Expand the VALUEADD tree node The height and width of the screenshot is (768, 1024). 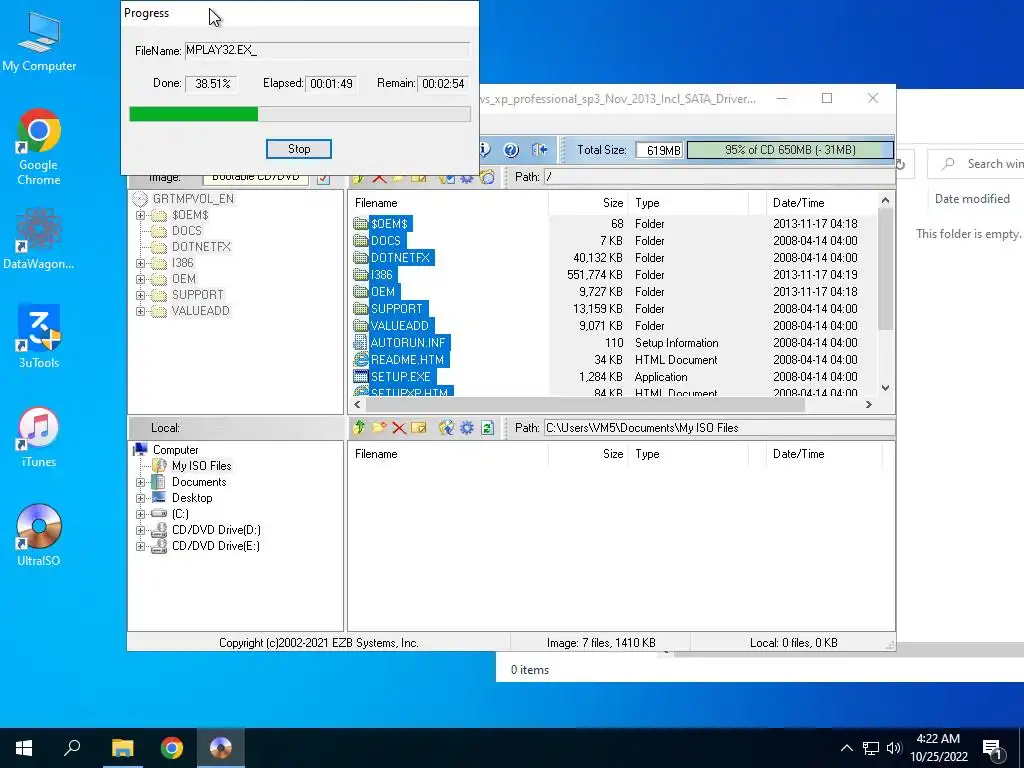click(x=140, y=311)
